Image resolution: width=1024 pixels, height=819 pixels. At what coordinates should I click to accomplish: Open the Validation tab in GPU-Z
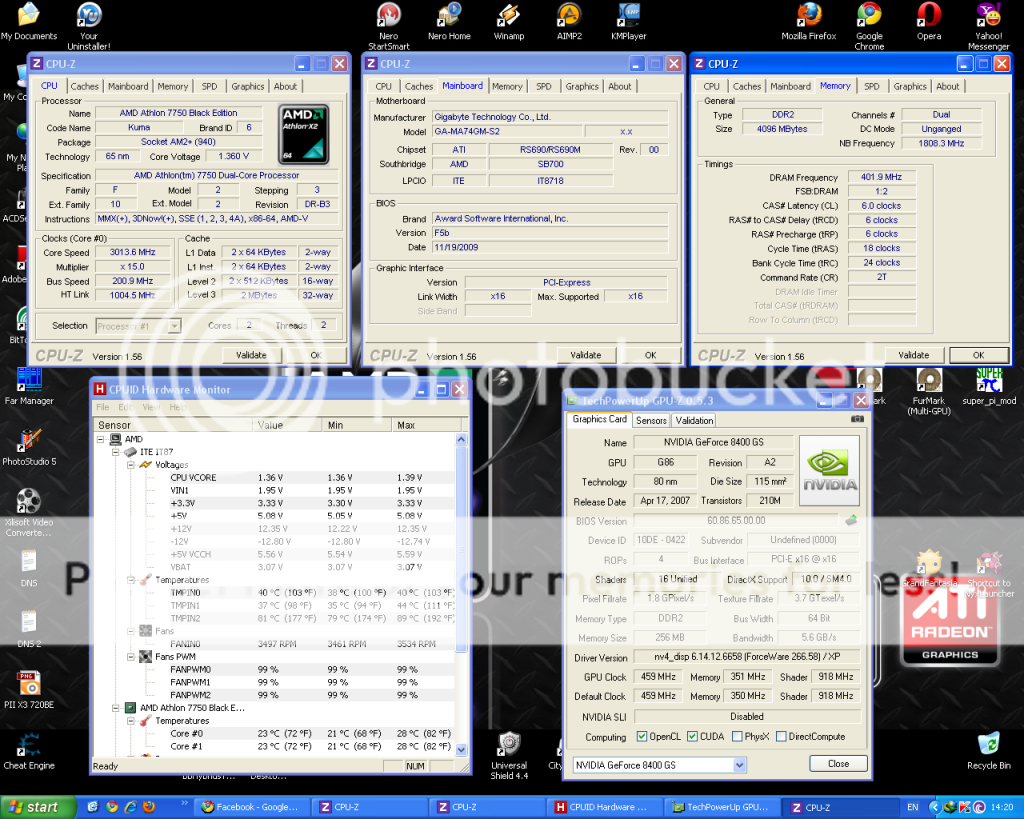(694, 421)
